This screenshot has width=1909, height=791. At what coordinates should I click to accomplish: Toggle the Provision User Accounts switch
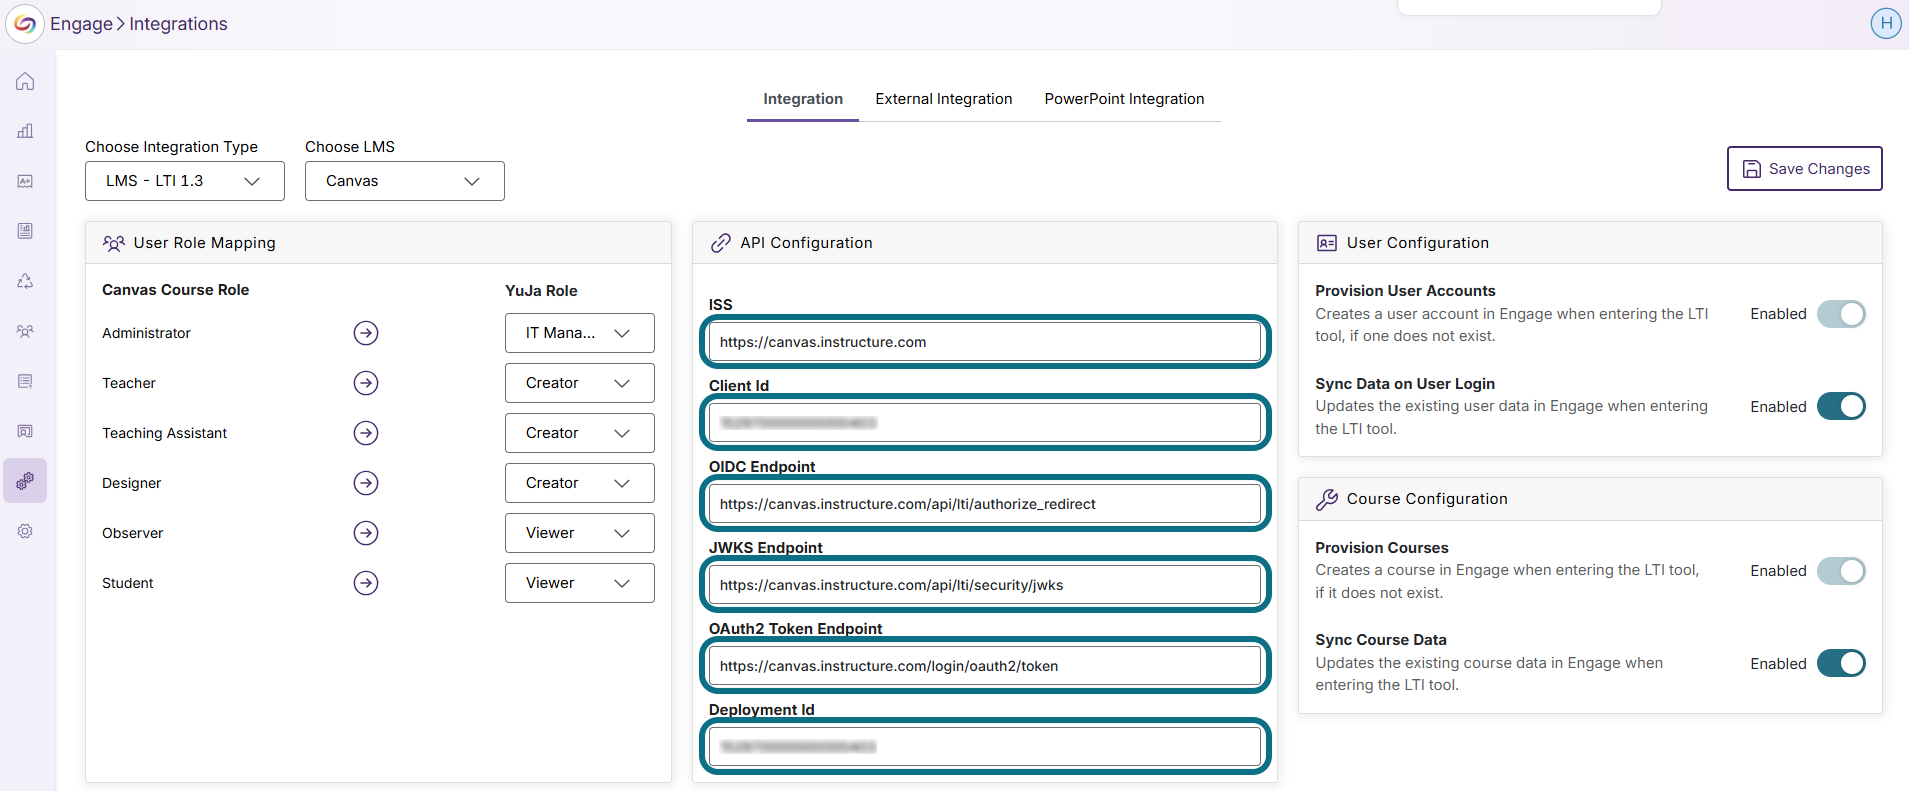pyautogui.click(x=1841, y=314)
